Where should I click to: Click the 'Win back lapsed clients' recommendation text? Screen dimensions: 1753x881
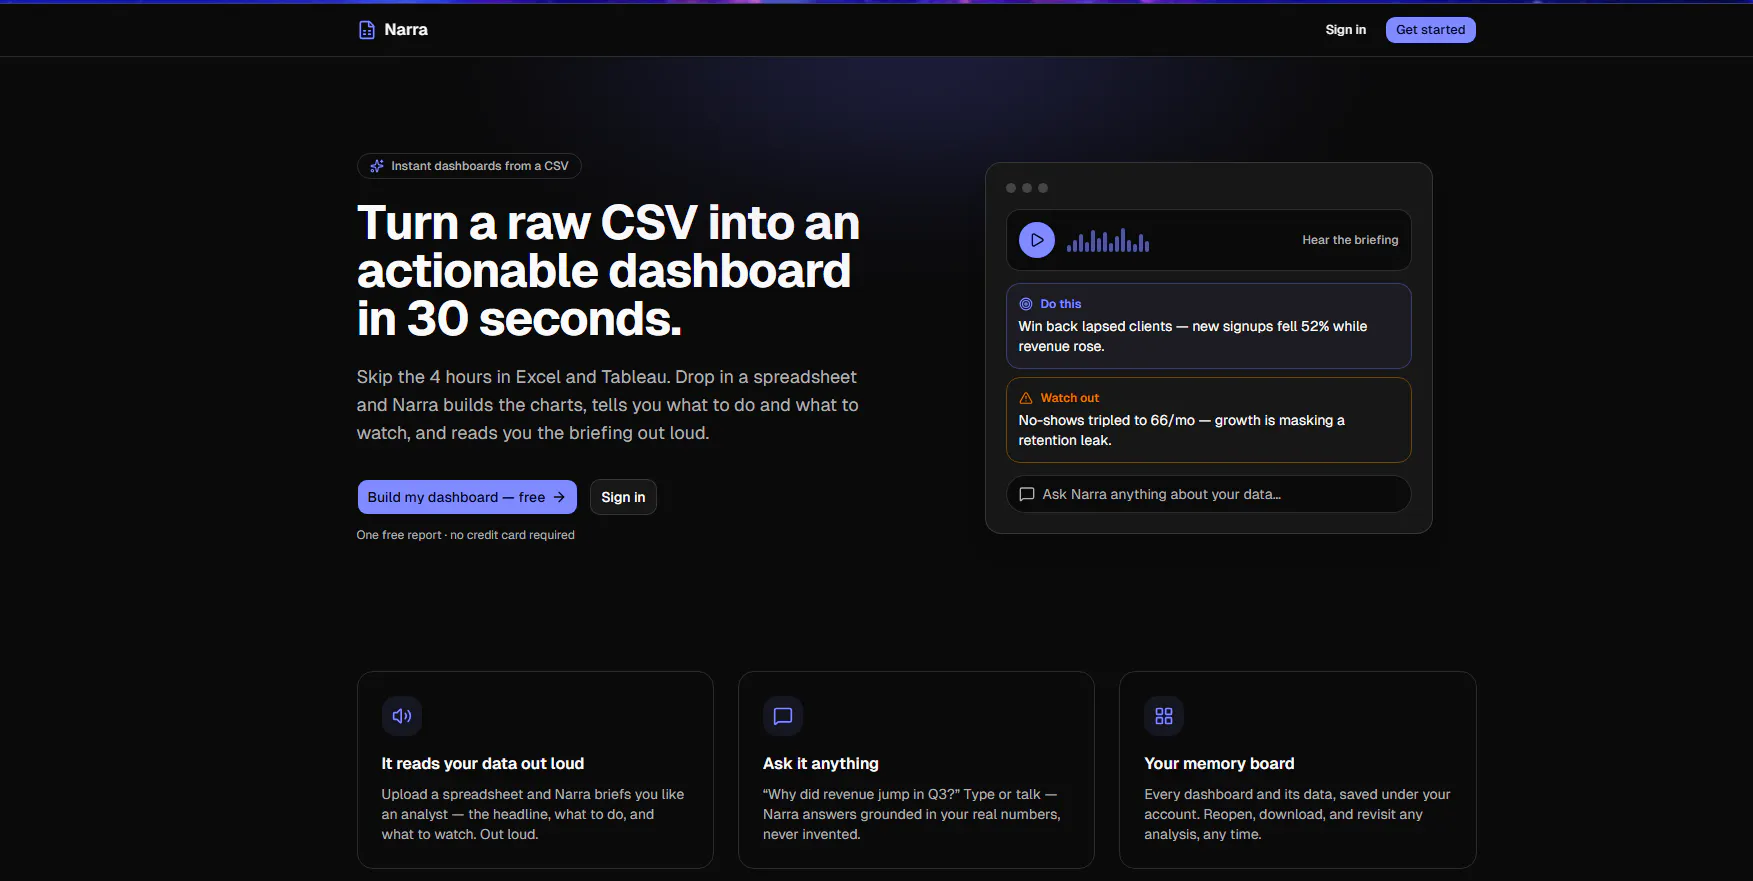pos(1193,336)
